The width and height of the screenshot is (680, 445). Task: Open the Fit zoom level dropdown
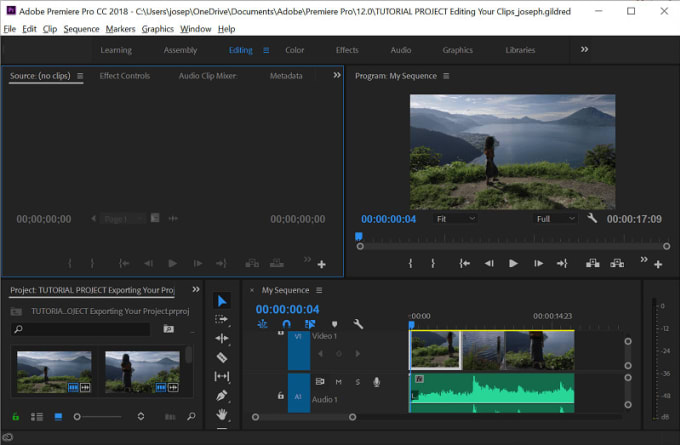455,219
